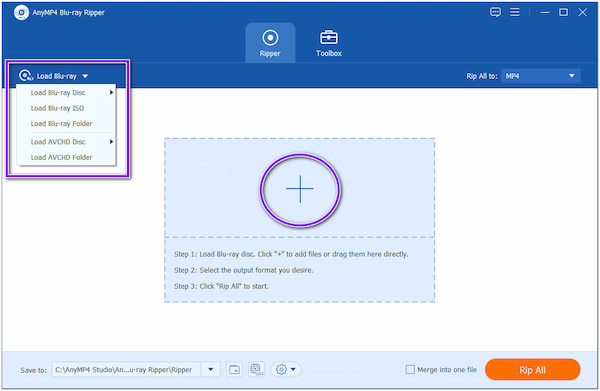Click the AnyMP4 app logo
The height and width of the screenshot is (391, 600).
click(21, 13)
